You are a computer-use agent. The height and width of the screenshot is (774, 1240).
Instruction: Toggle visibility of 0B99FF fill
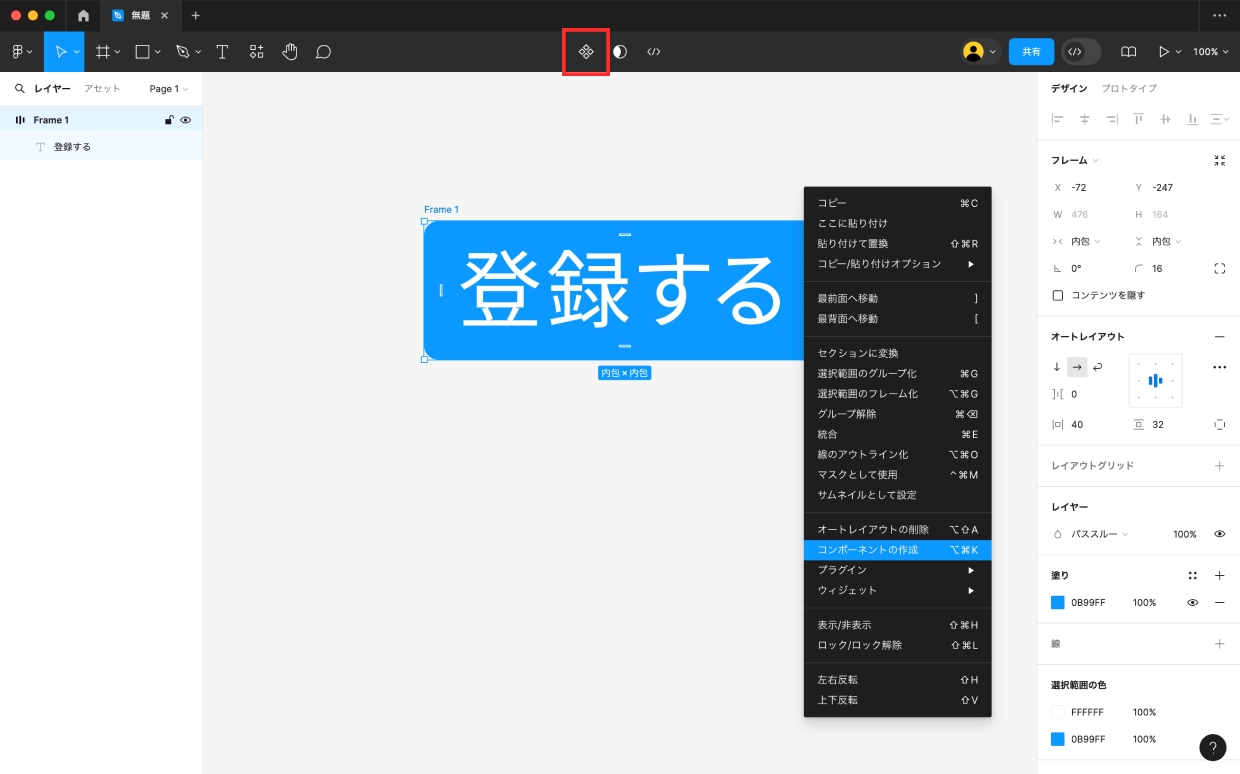[x=1192, y=603]
